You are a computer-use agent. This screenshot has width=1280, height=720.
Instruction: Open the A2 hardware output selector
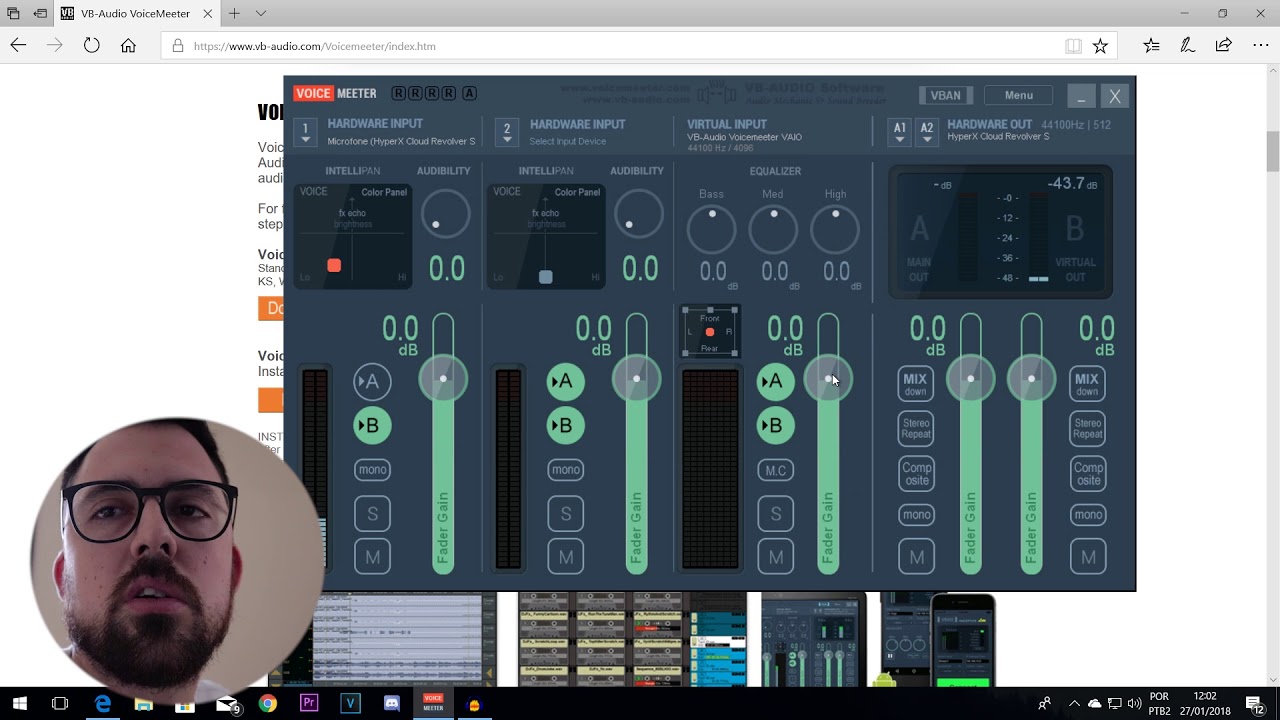[x=927, y=132]
